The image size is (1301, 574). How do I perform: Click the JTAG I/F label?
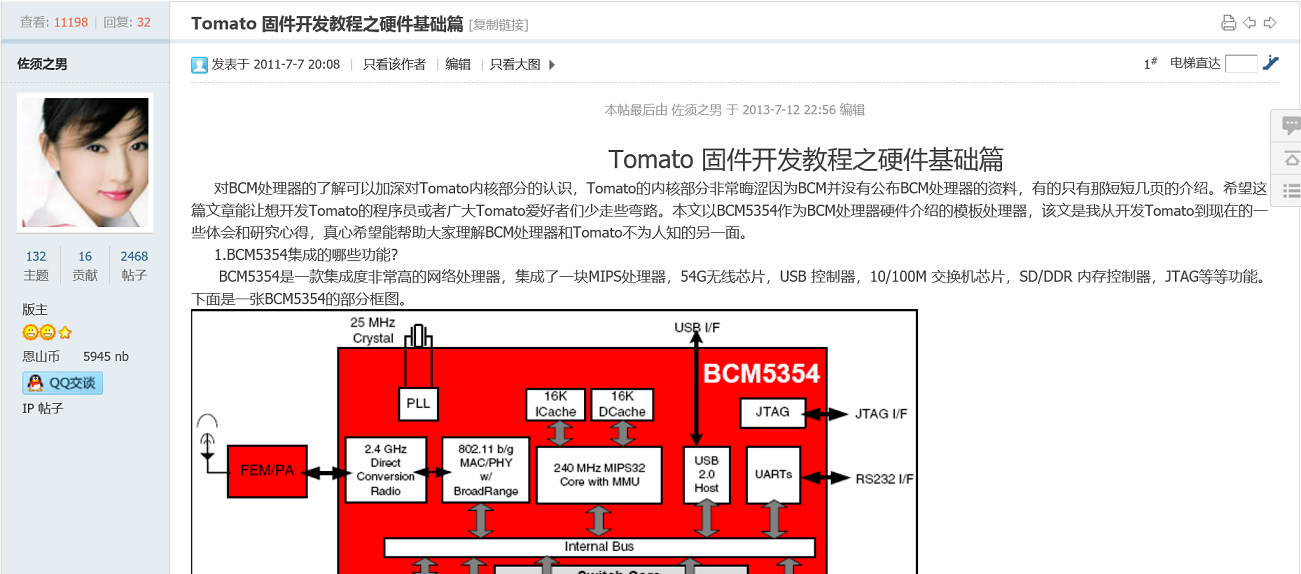tap(881, 414)
